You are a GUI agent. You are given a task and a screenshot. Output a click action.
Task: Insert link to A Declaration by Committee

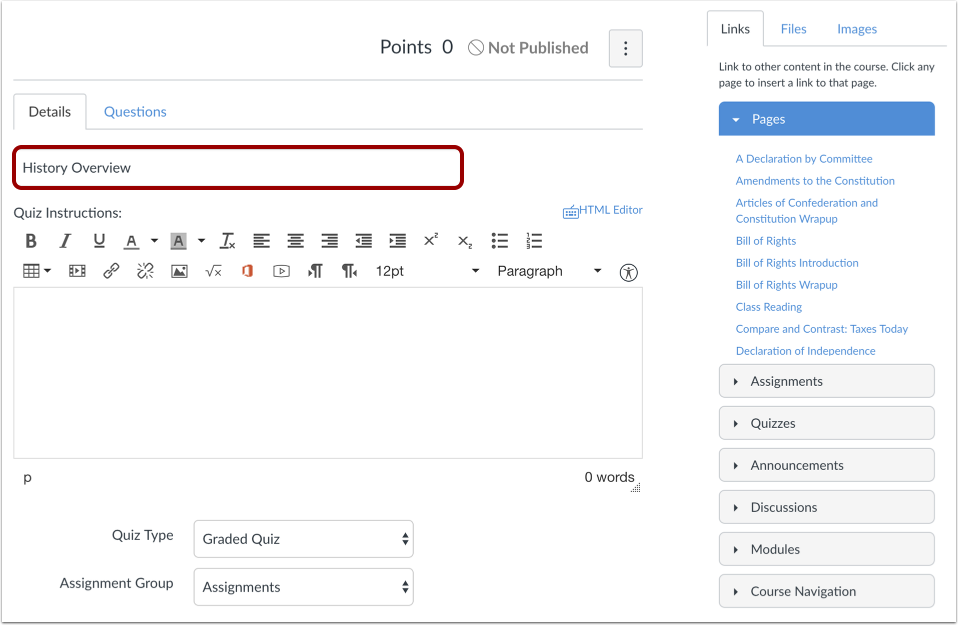tap(803, 159)
